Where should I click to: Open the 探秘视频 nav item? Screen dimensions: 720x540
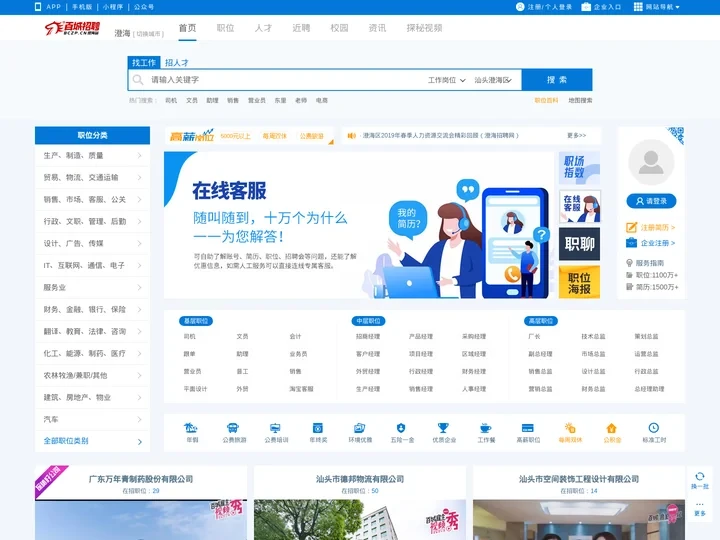(424, 28)
